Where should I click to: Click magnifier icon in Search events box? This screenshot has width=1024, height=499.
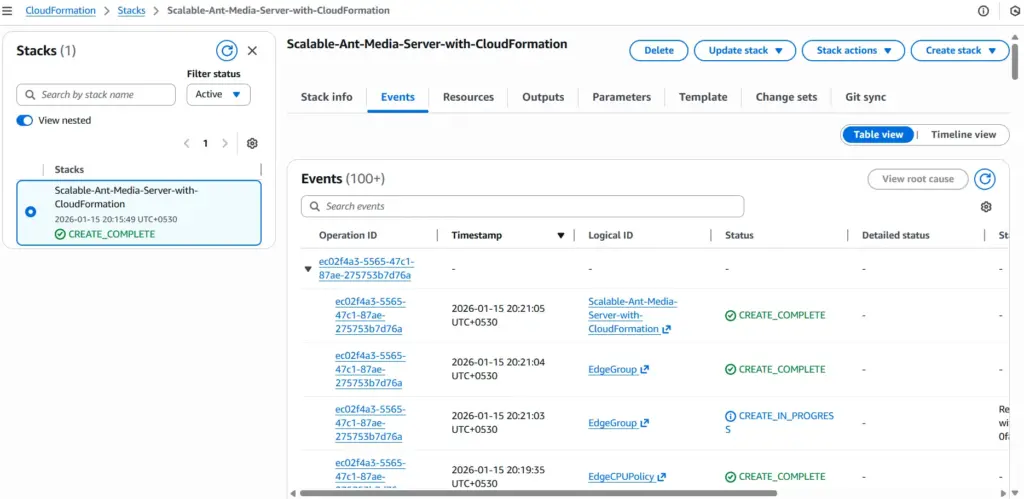coord(314,206)
